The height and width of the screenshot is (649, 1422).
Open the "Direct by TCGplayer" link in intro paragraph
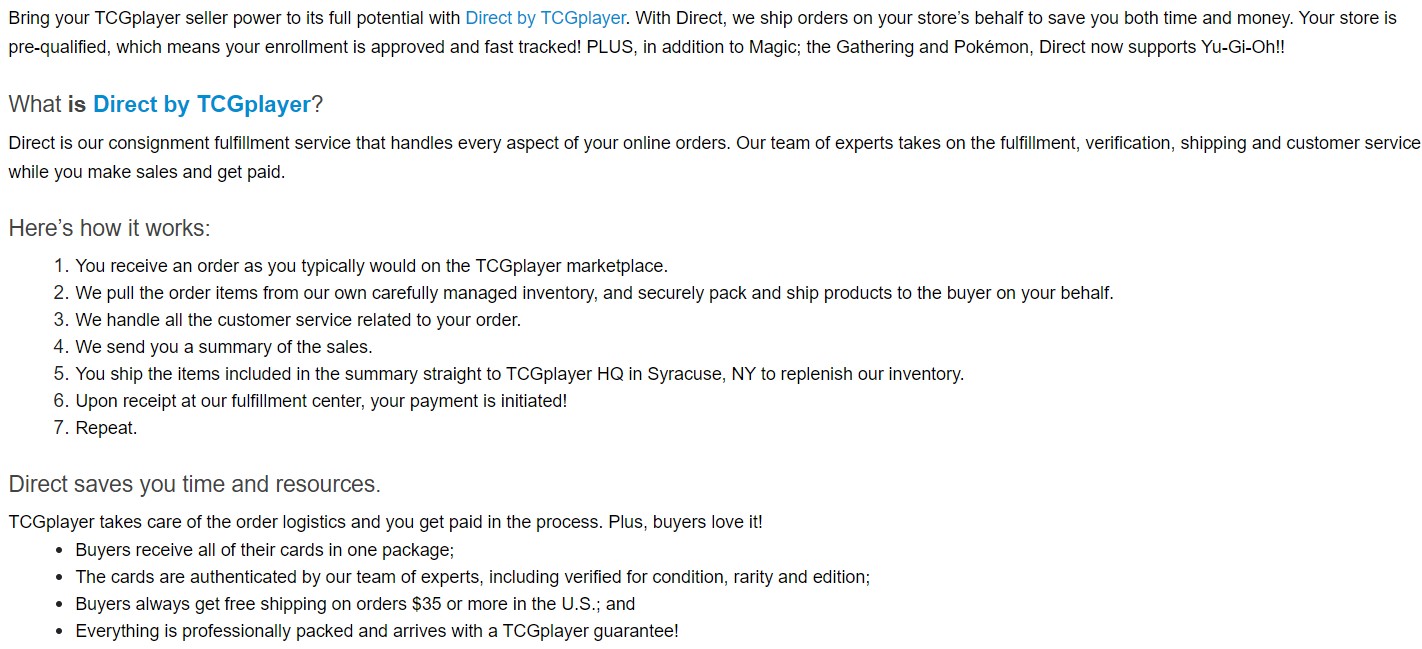point(545,18)
